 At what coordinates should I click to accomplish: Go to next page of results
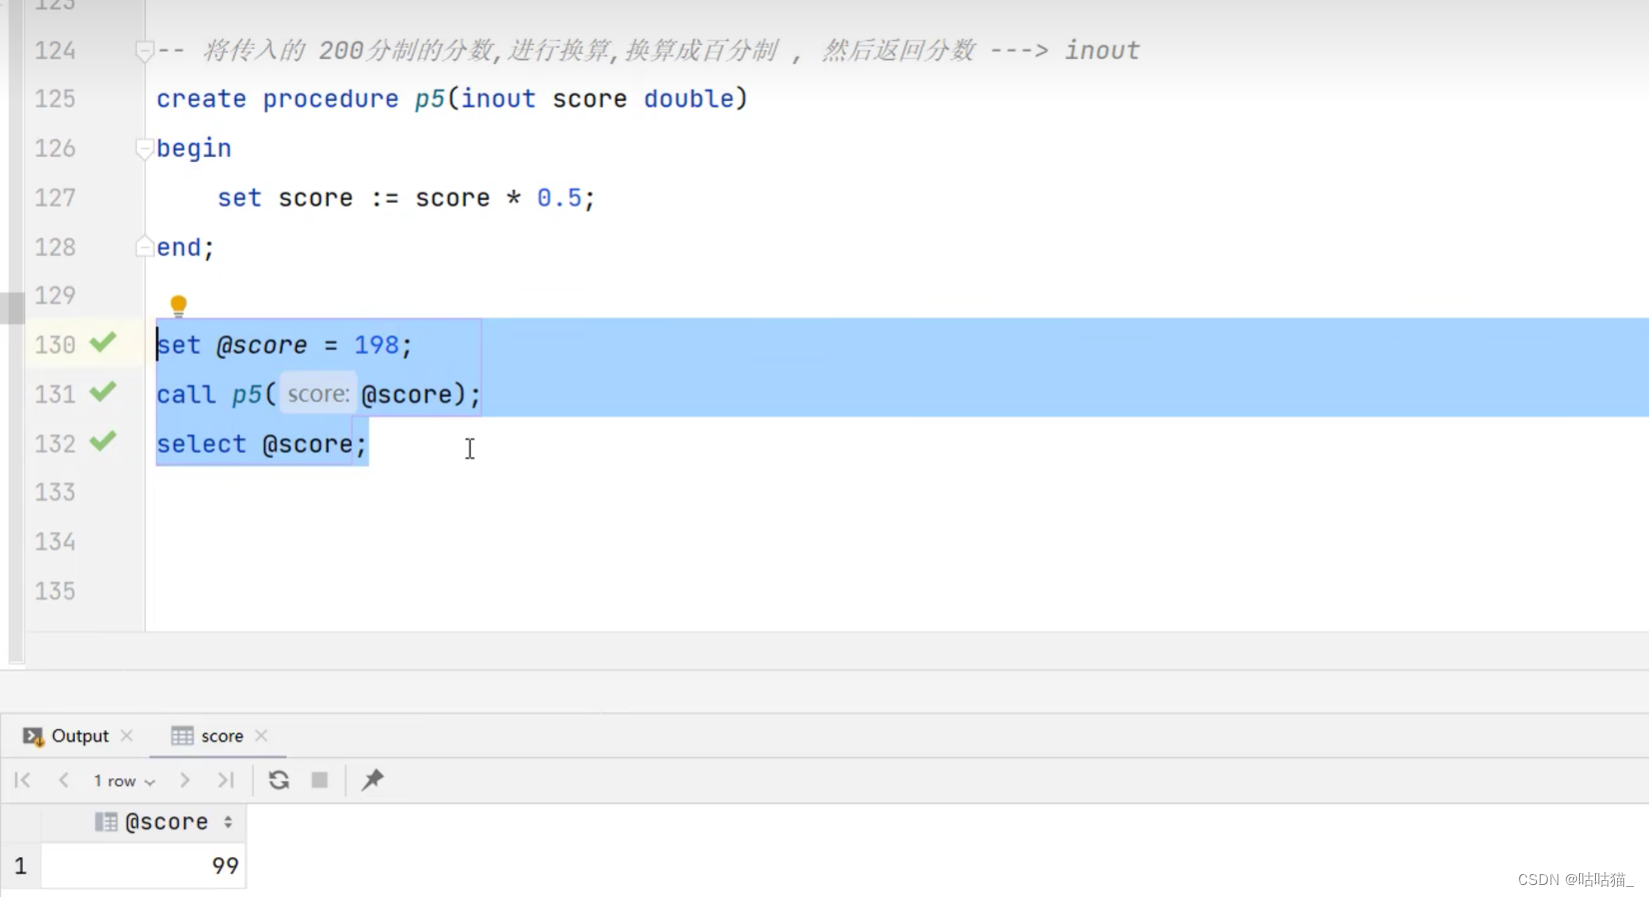tap(185, 780)
